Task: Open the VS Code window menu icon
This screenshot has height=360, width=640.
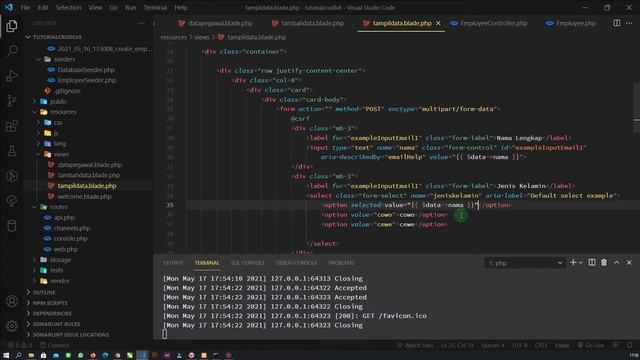Action: click(8, 7)
